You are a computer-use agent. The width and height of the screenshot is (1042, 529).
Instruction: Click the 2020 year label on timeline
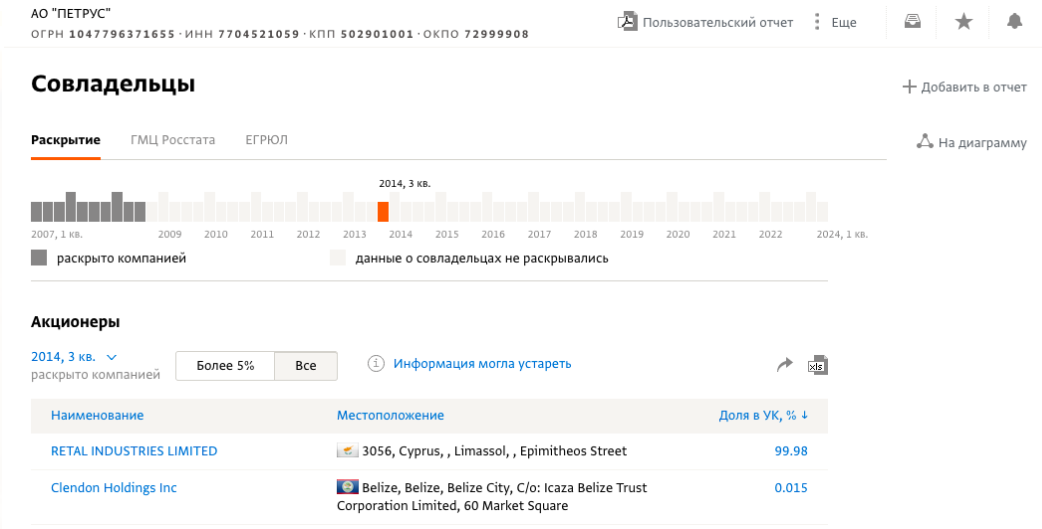pos(678,235)
